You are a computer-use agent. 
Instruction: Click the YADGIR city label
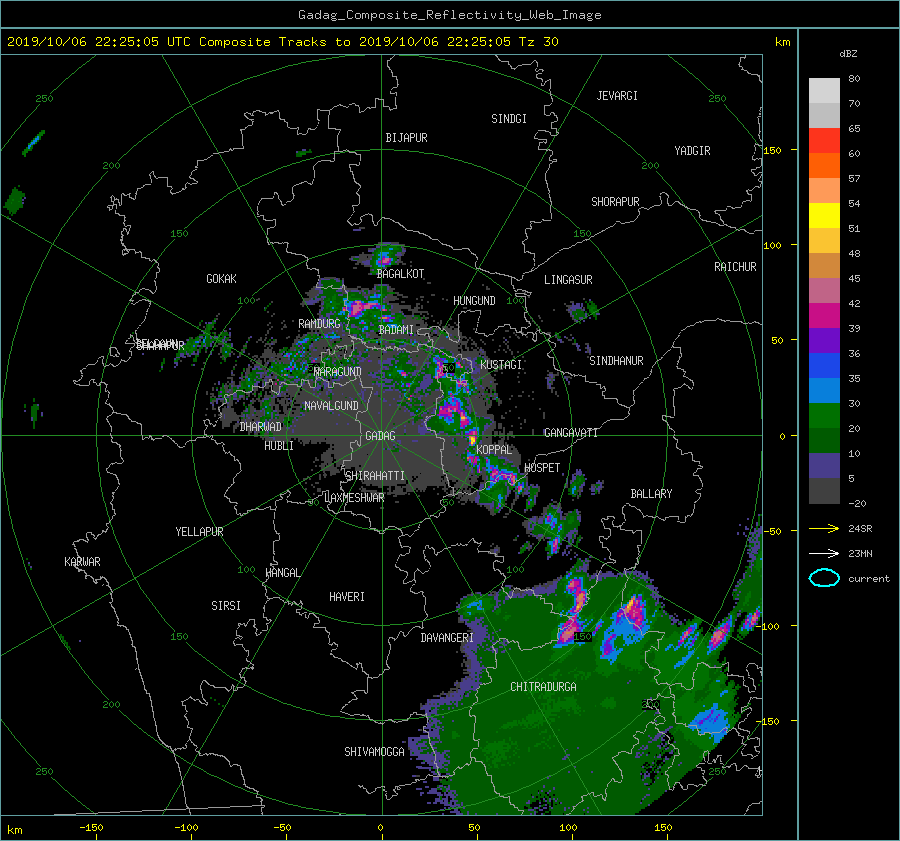pyautogui.click(x=692, y=150)
